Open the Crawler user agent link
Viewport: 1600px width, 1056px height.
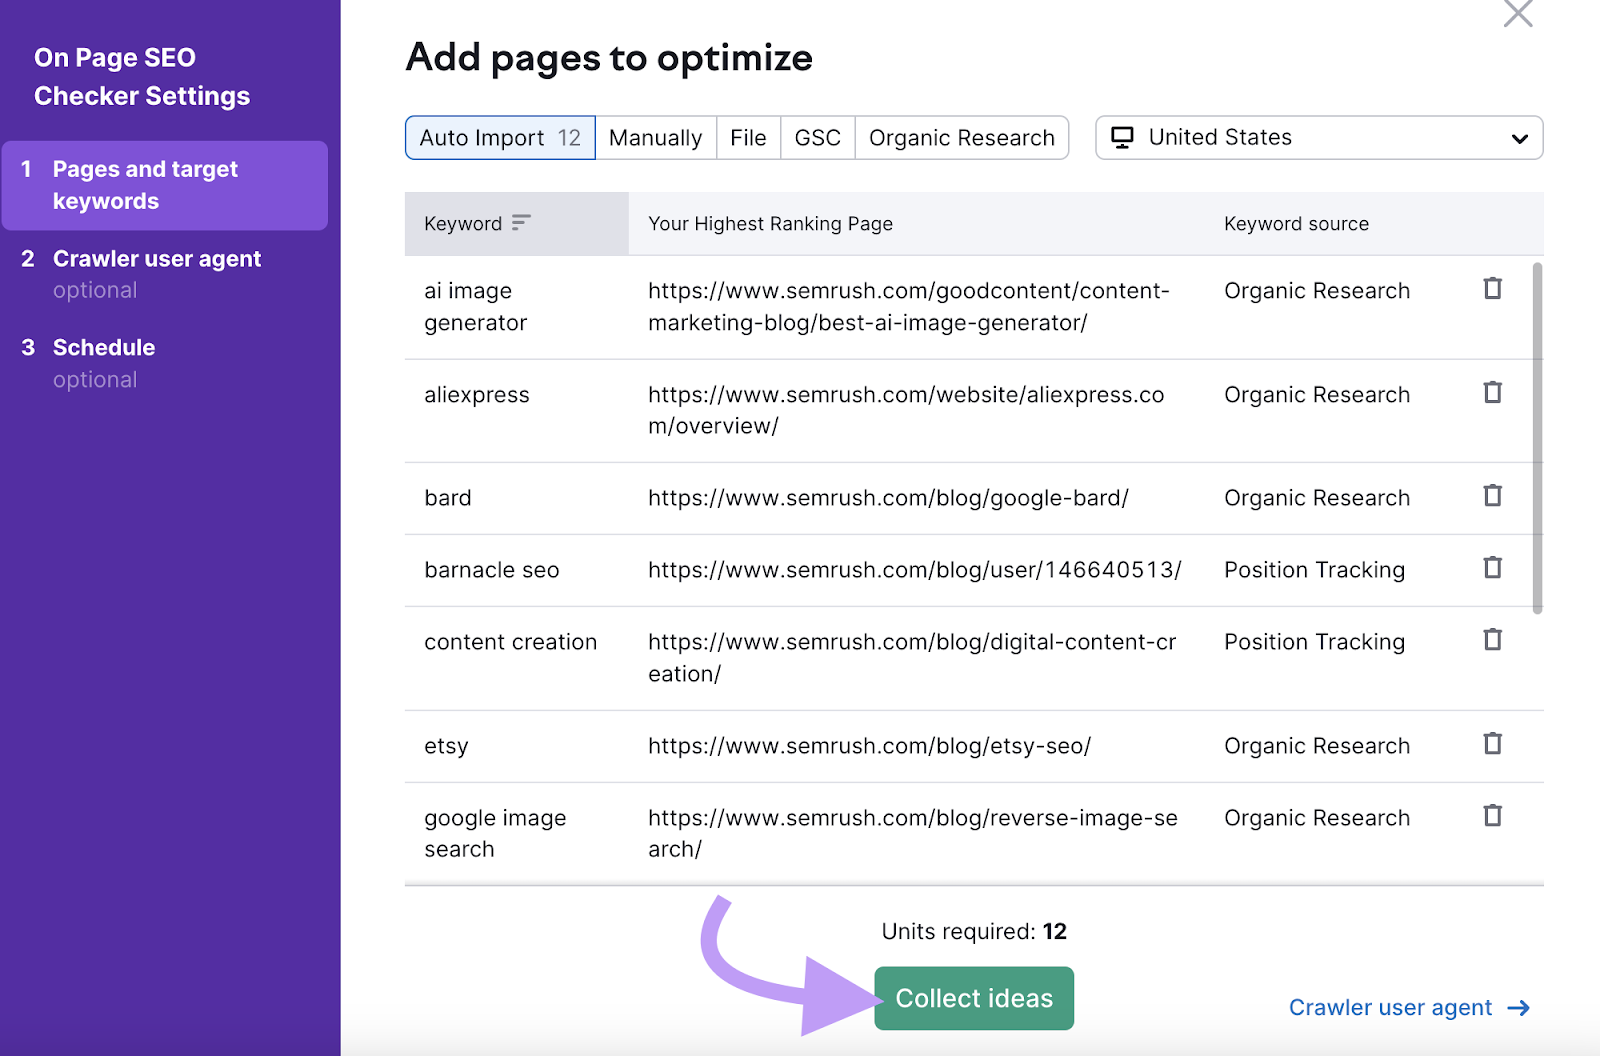point(1390,1007)
